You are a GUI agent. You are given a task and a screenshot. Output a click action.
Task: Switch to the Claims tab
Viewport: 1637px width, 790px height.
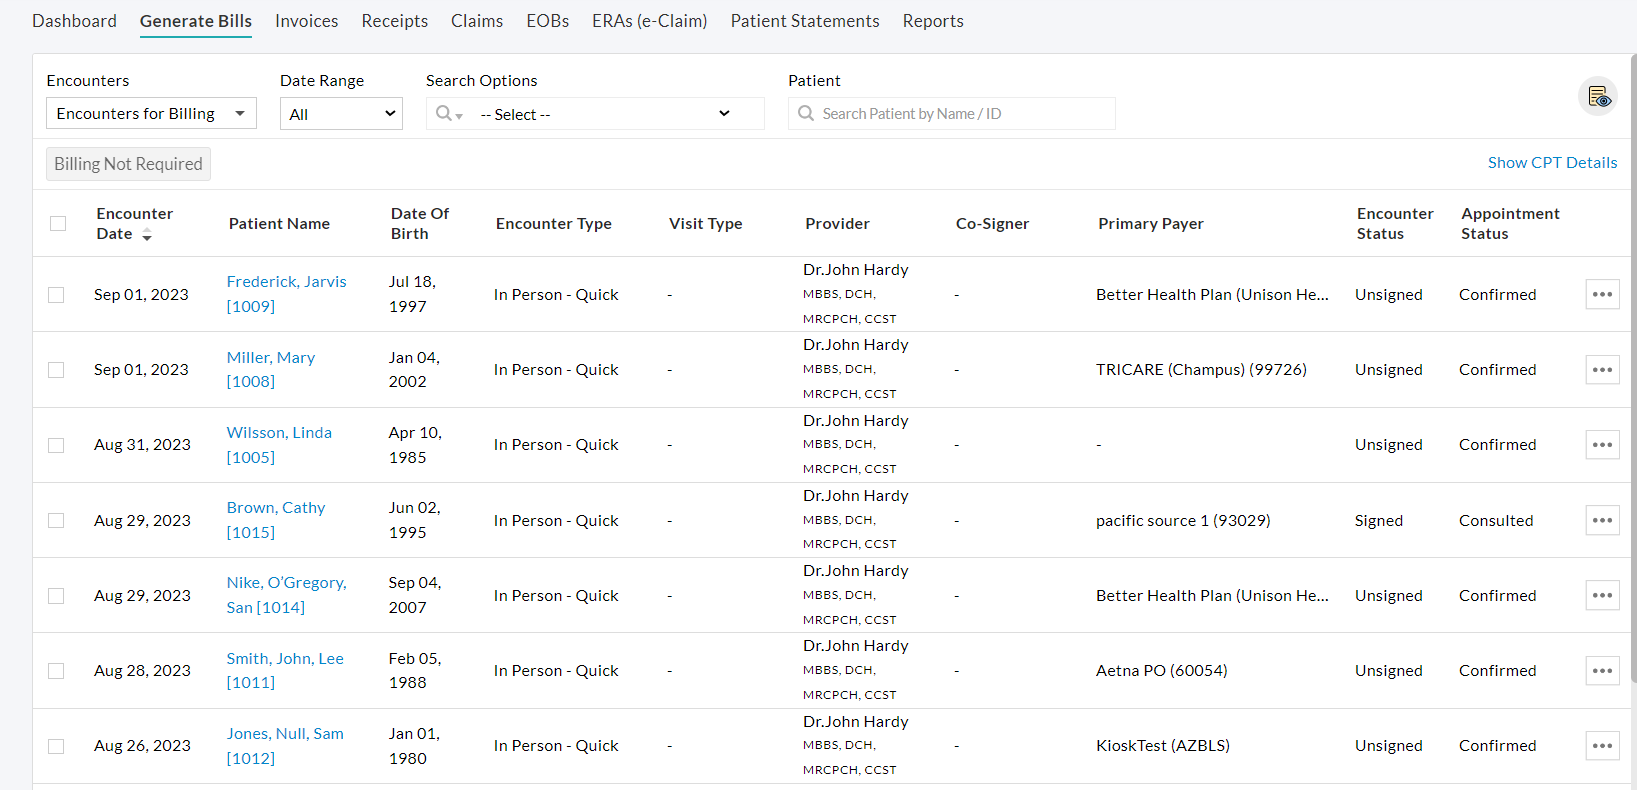coord(476,21)
